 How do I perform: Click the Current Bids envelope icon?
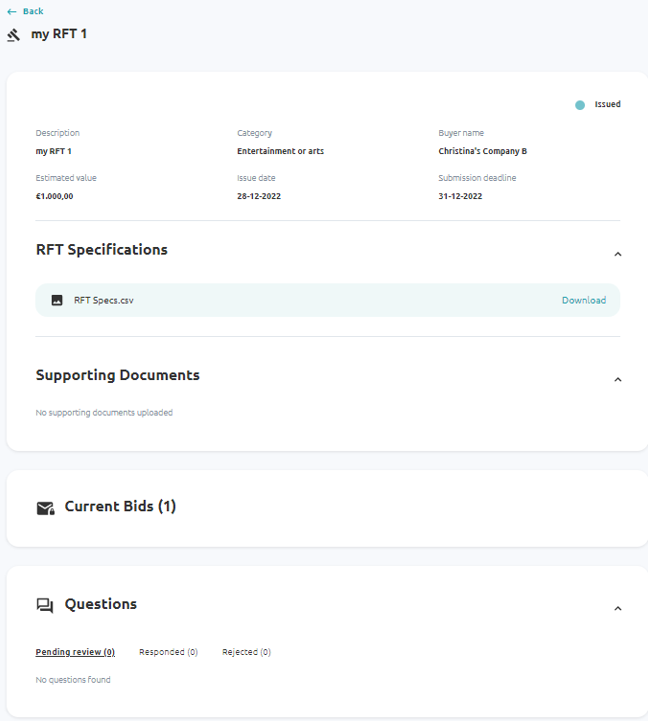point(45,508)
